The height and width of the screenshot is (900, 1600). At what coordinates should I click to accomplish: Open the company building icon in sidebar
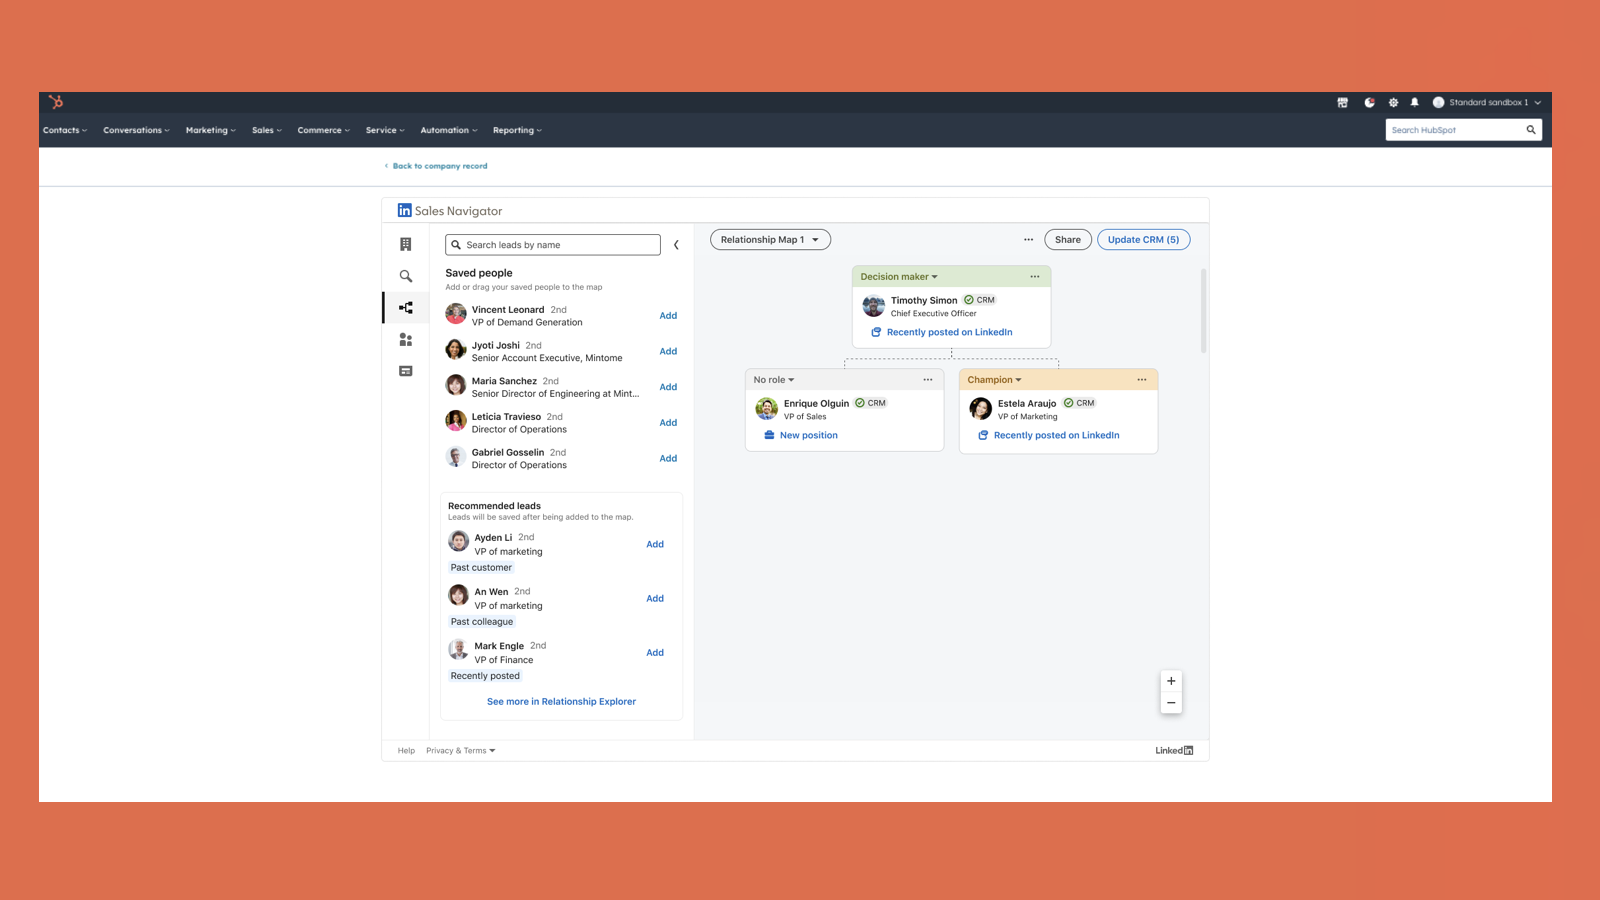coord(406,244)
